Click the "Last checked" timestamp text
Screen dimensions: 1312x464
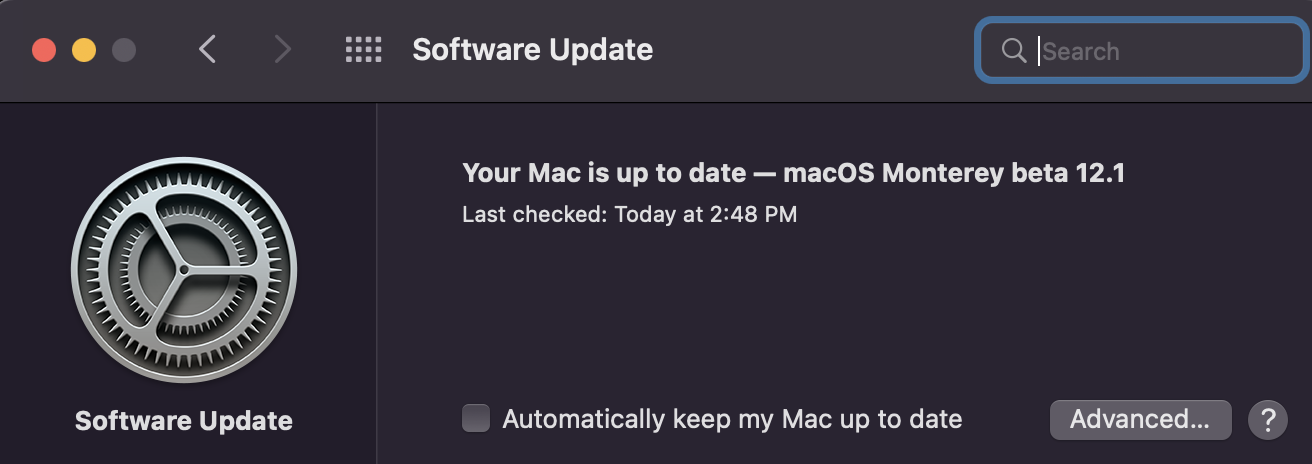(x=629, y=214)
